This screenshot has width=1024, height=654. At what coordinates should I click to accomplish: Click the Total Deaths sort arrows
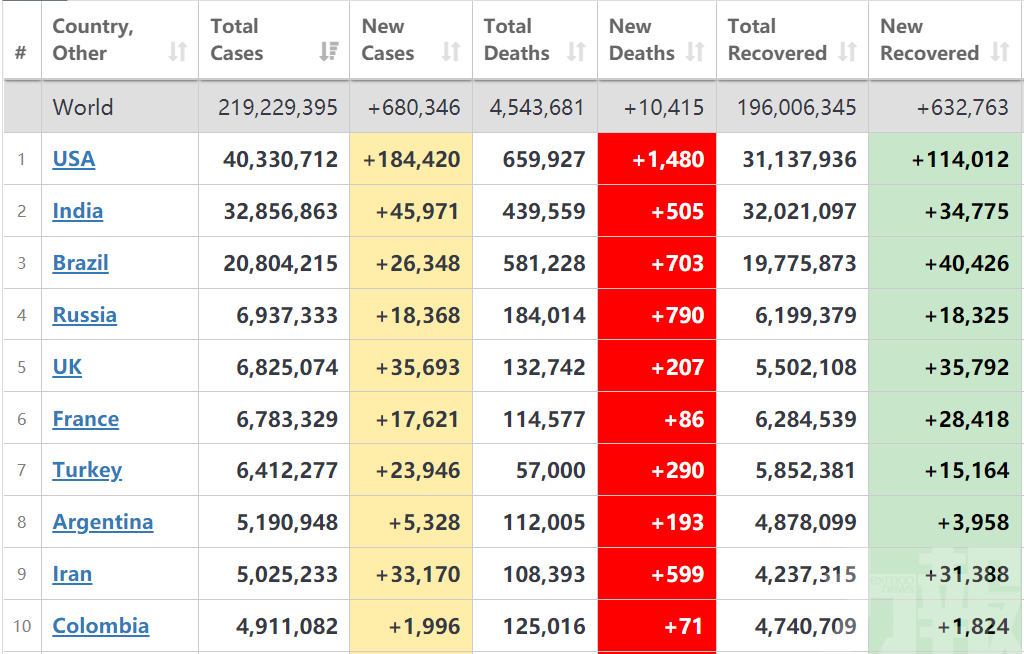tap(576, 52)
